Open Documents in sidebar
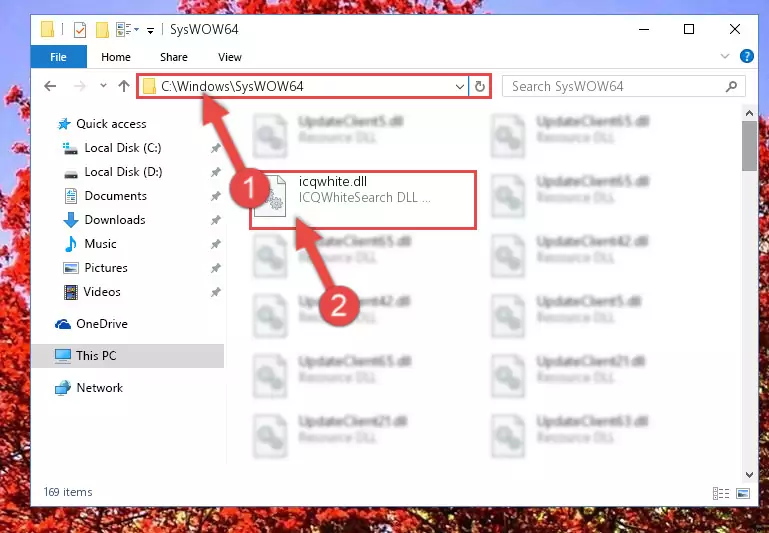Viewport: 769px width, 533px height. point(115,196)
